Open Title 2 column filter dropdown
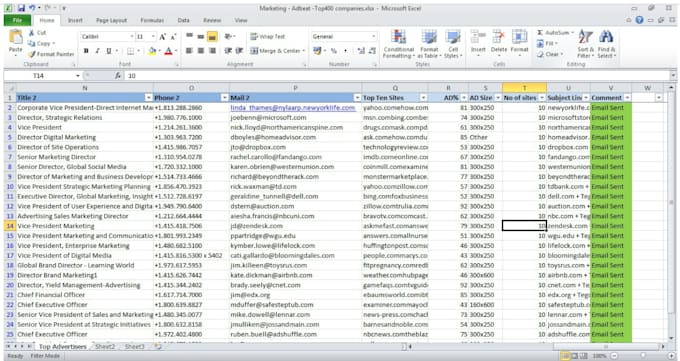 (149, 98)
